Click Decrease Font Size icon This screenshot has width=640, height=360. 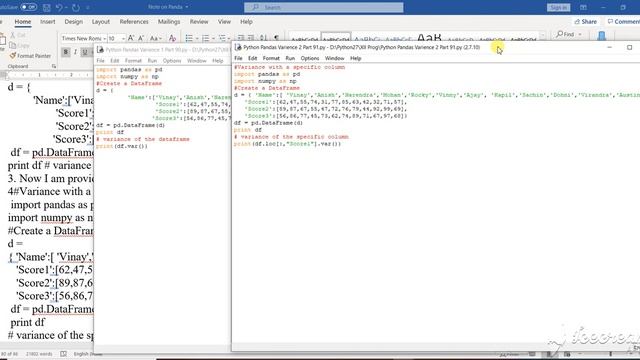click(141, 38)
